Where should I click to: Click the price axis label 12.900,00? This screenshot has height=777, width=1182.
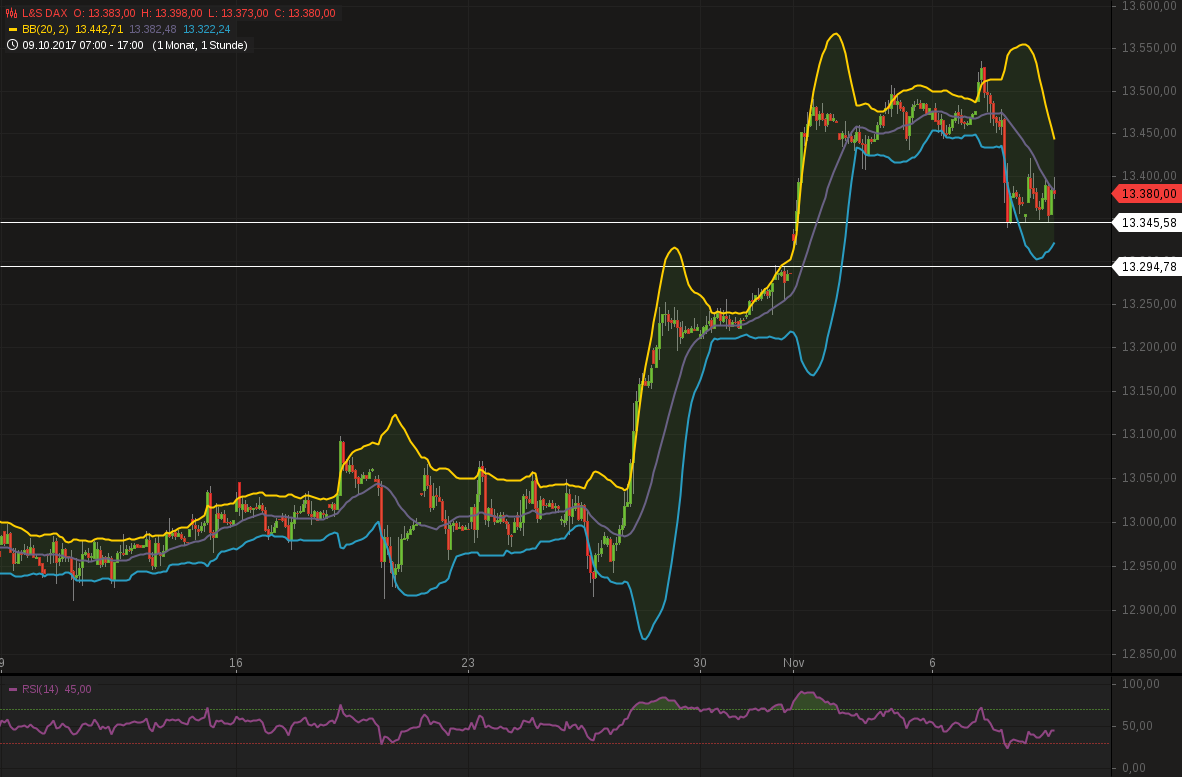coord(1149,610)
